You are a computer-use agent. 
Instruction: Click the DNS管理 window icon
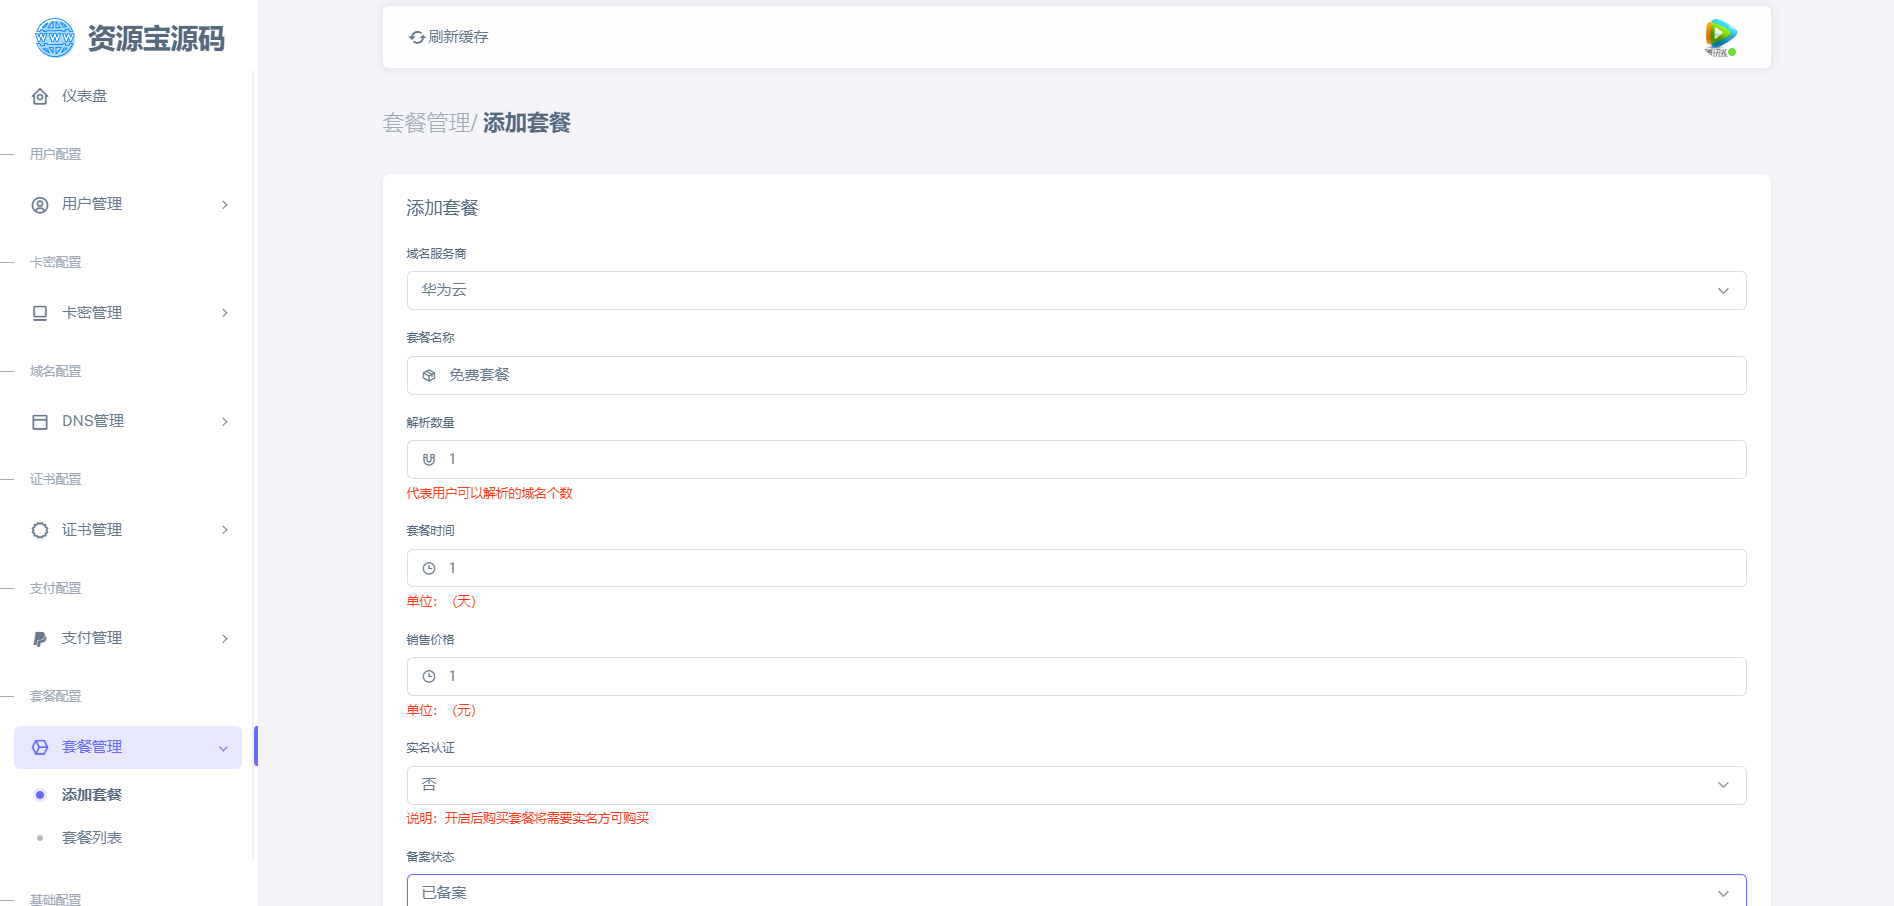coord(40,422)
